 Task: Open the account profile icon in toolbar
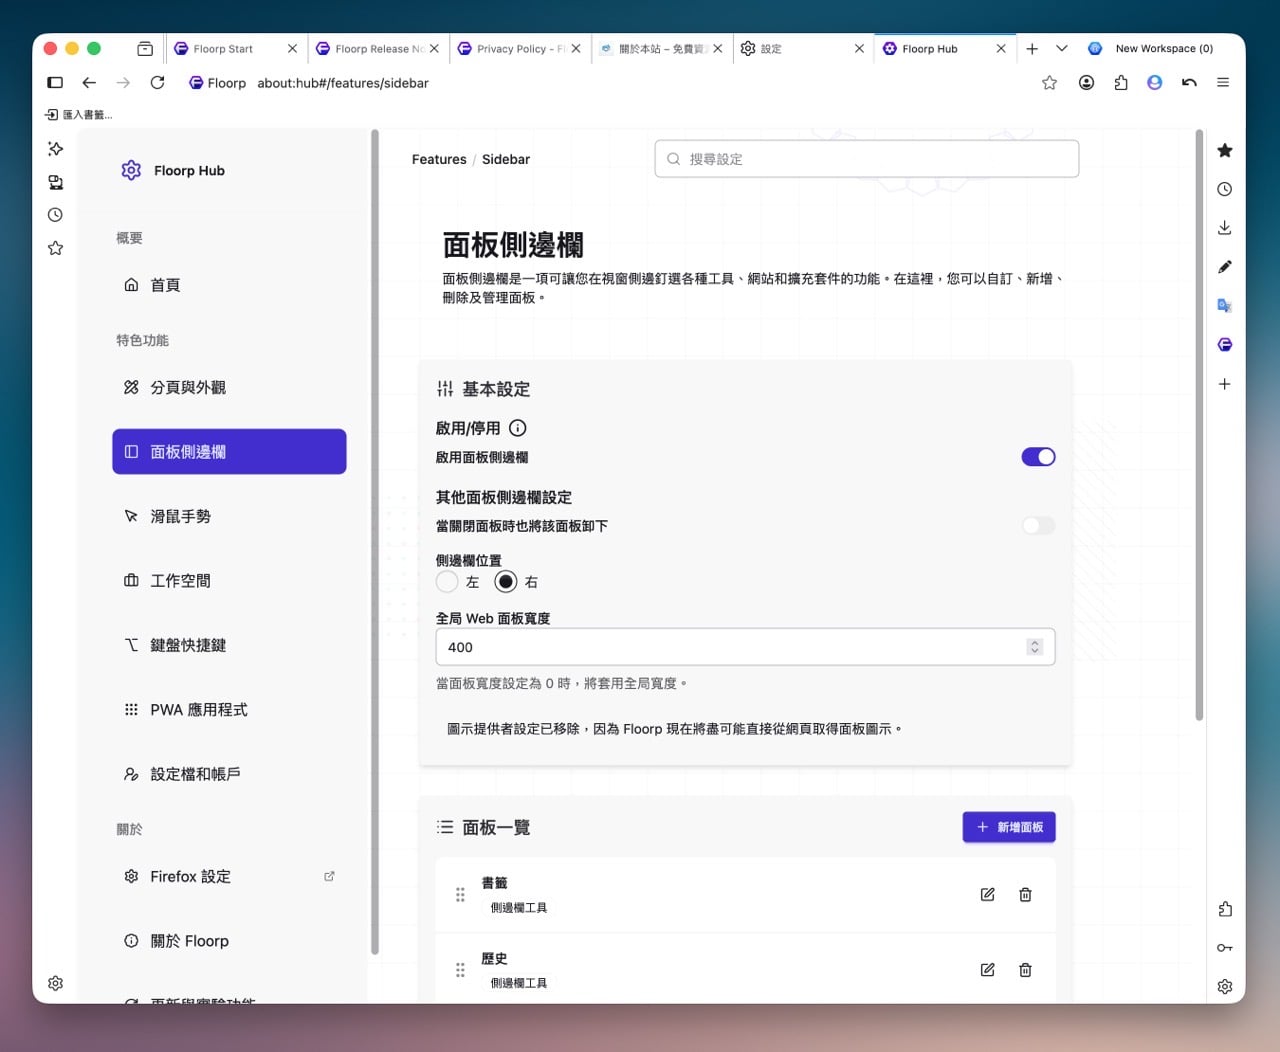click(x=1086, y=83)
